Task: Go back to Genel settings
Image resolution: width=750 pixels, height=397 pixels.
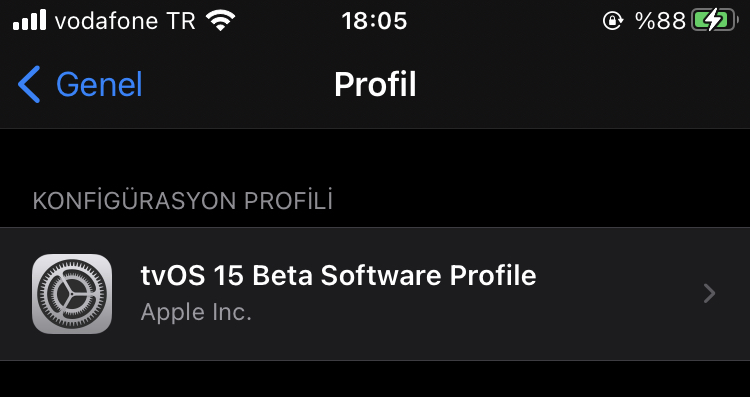Action: tap(80, 85)
